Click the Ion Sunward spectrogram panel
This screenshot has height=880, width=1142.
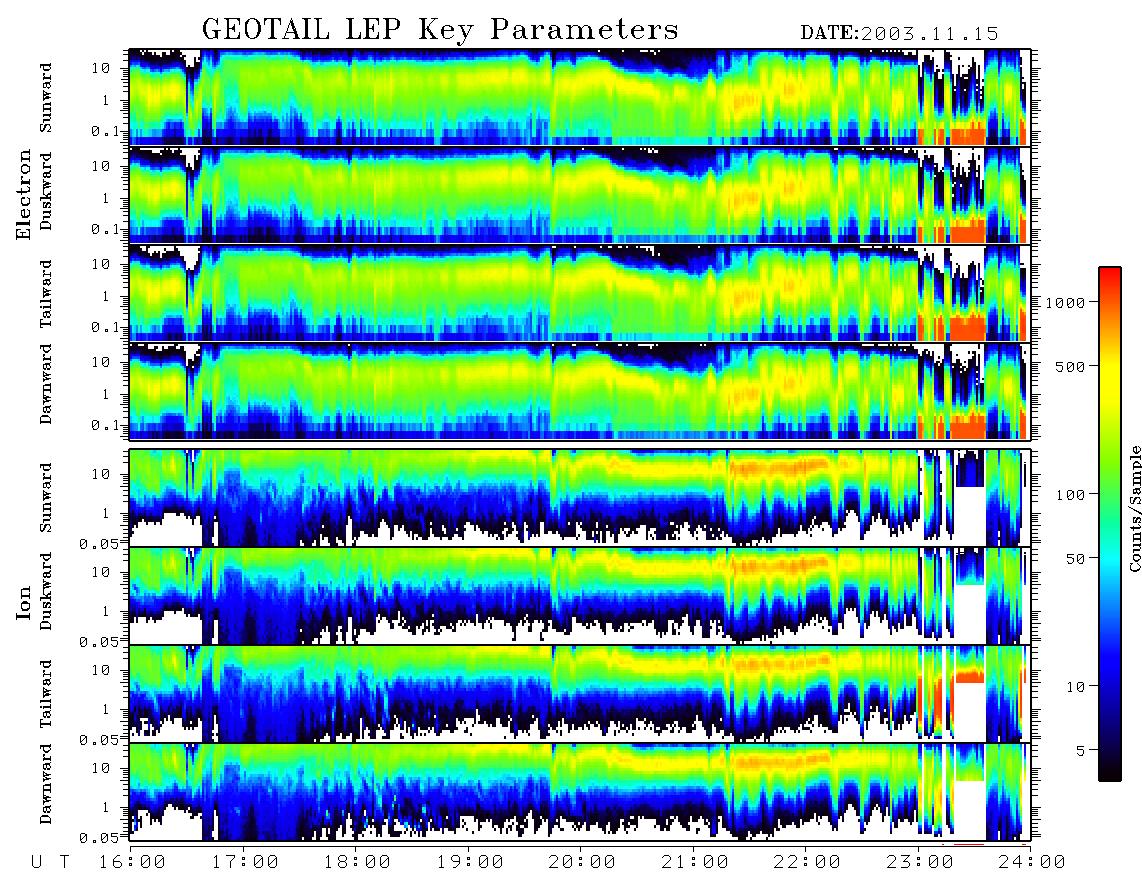(x=579, y=498)
